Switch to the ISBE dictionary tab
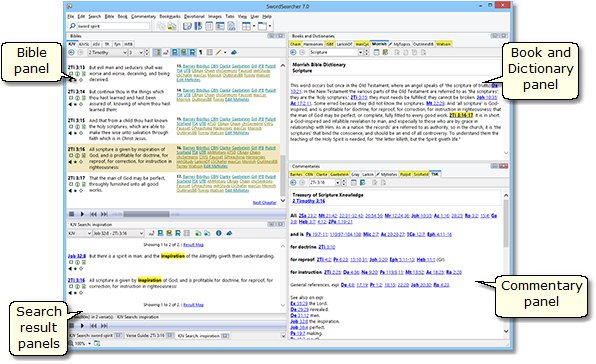Screen dimensions: 596x364 pos(330,44)
